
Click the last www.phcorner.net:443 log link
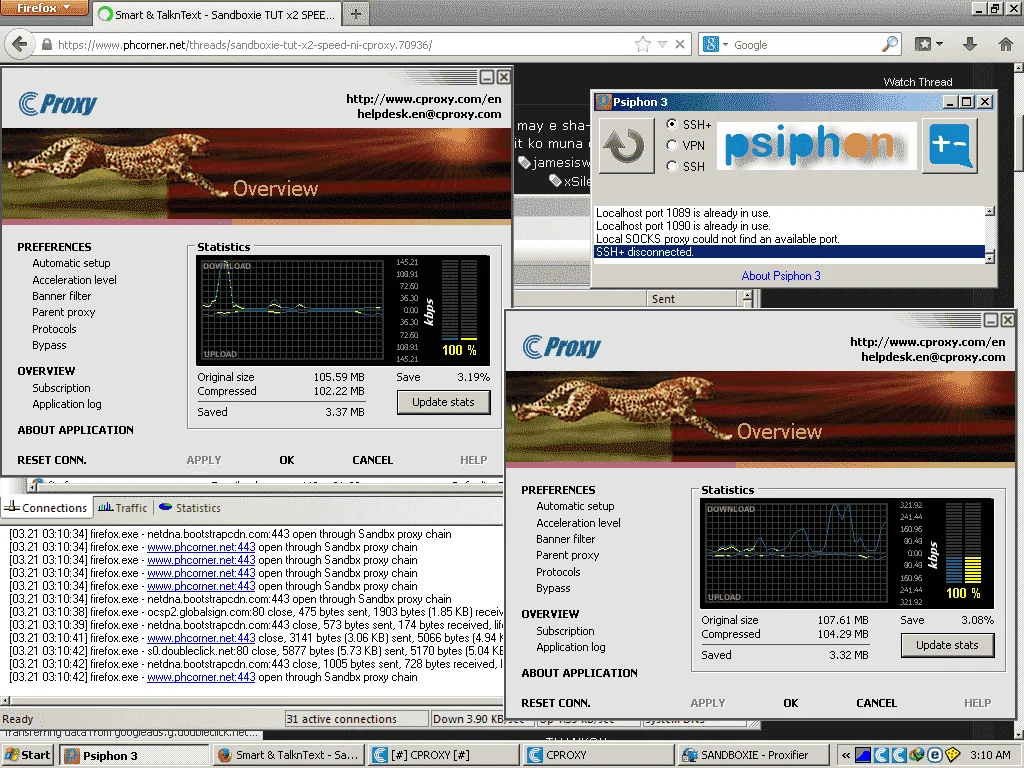pyautogui.click(x=201, y=677)
